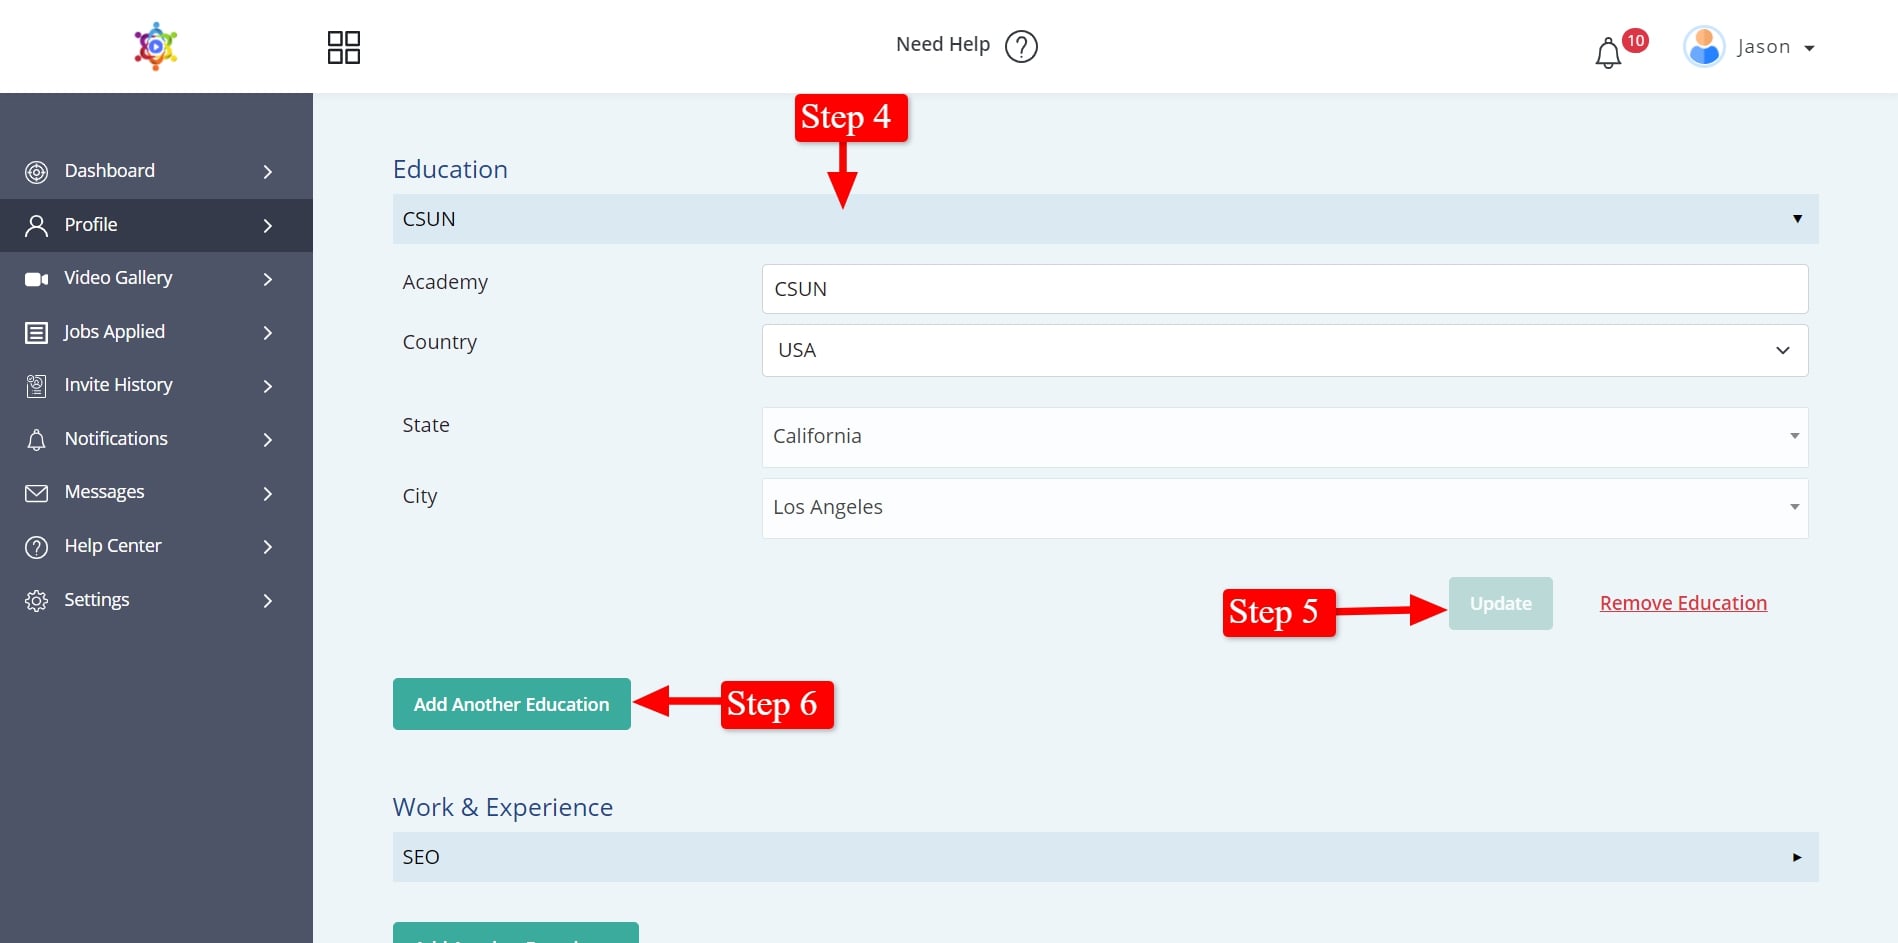Viewport: 1898px width, 943px height.
Task: Click the Video Gallery camera icon
Action: click(x=37, y=279)
